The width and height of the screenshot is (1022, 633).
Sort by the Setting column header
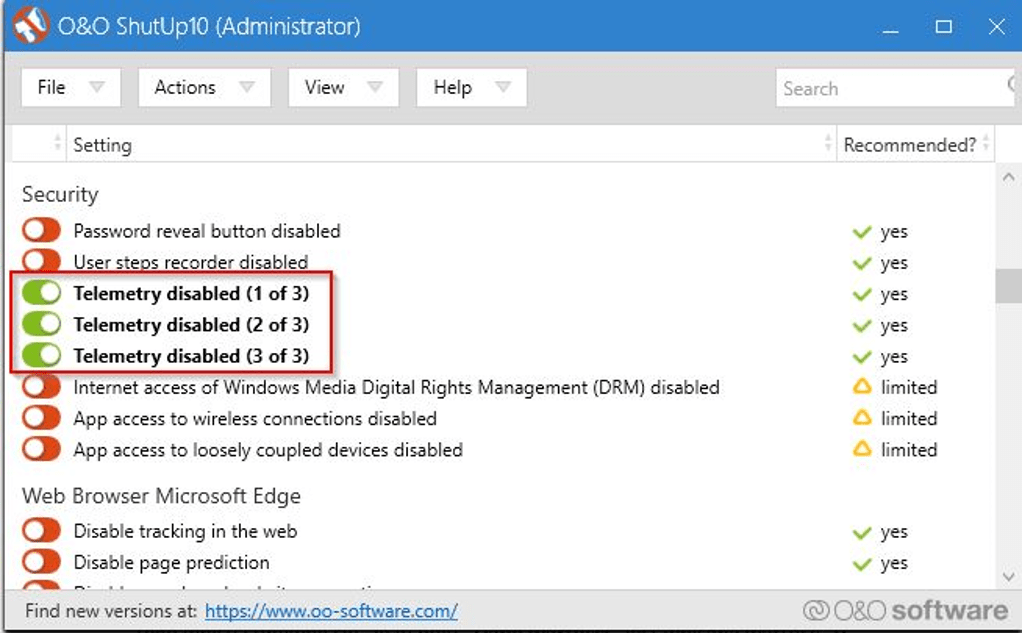(x=102, y=145)
